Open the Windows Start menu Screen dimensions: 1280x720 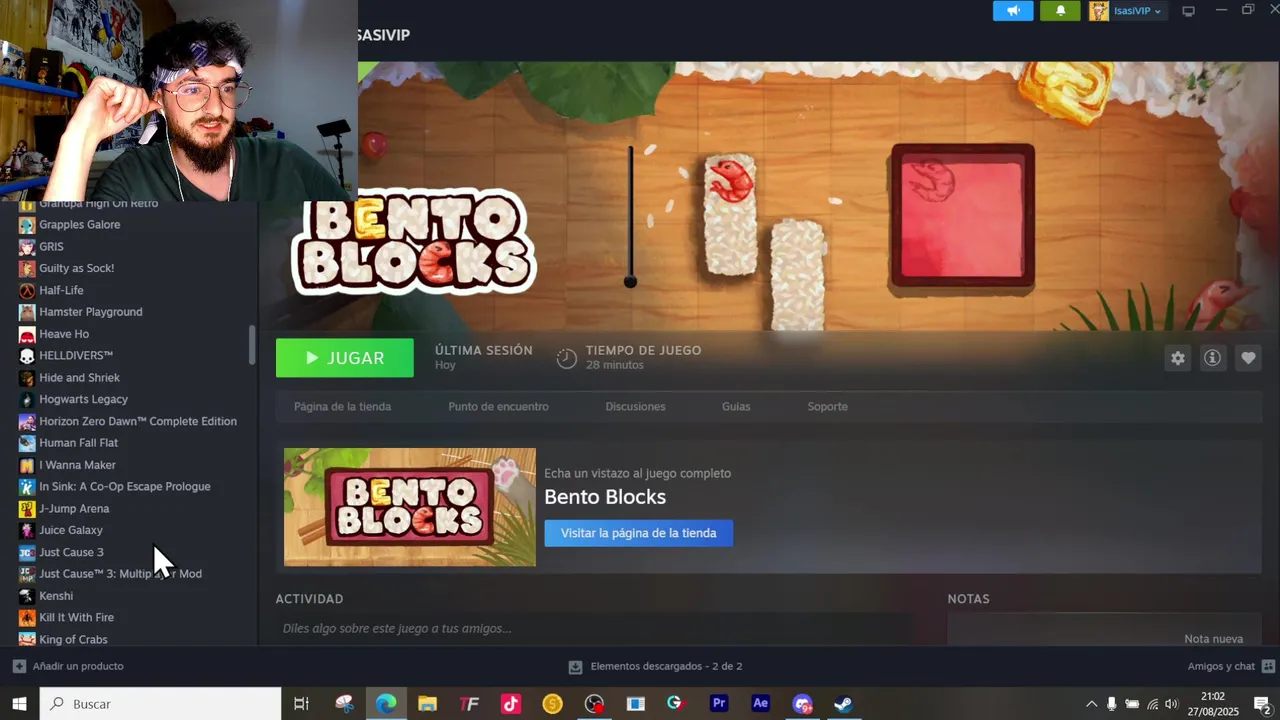19,704
